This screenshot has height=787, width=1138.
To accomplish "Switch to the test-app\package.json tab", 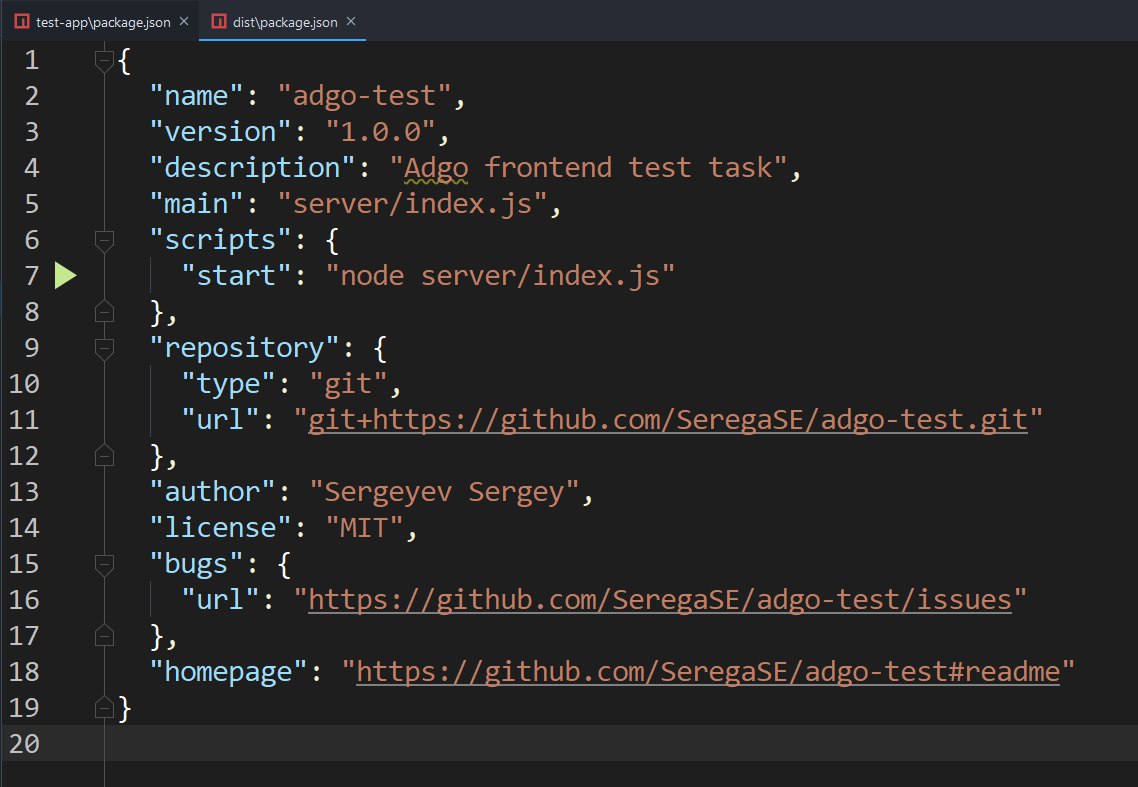I will [x=102, y=21].
